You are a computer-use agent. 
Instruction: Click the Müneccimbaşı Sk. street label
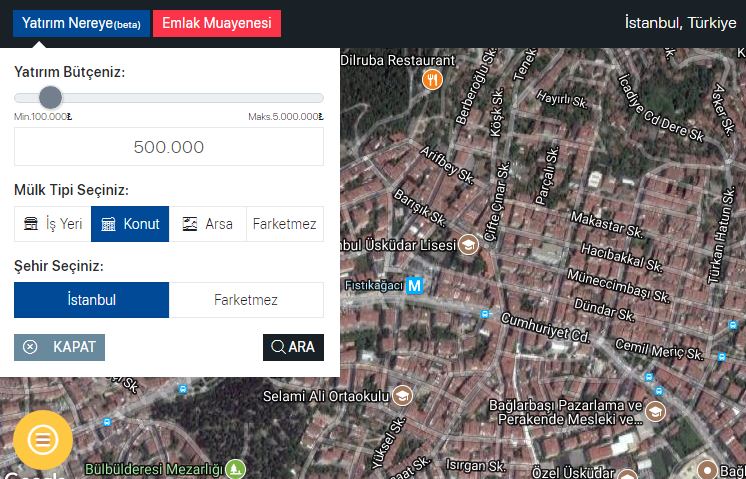pos(618,287)
